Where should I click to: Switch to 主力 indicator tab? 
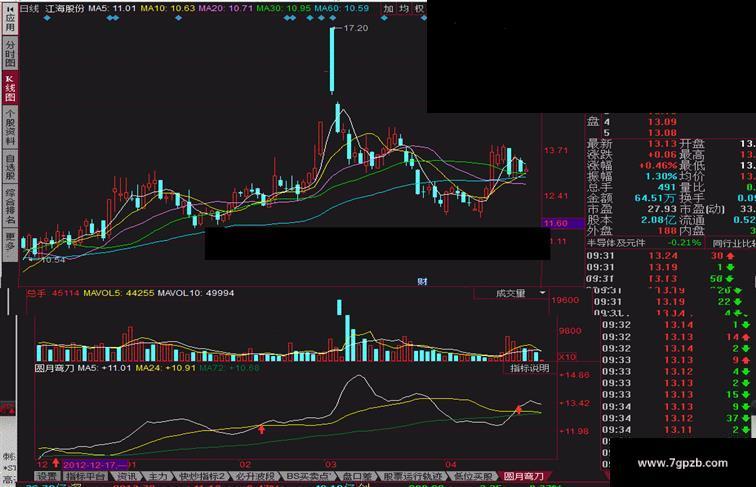click(158, 476)
